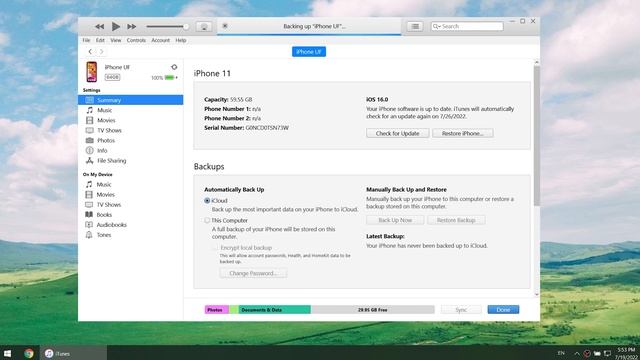The image size is (640, 360).
Task: Select Summary in the Settings sidebar
Action: (x=131, y=100)
